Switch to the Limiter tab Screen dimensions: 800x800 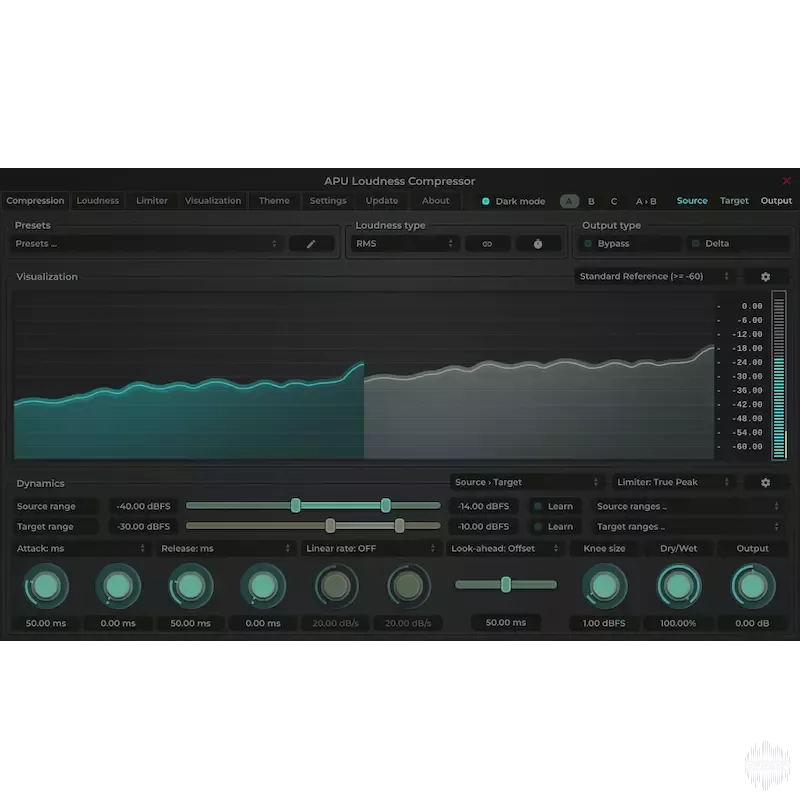click(x=152, y=201)
